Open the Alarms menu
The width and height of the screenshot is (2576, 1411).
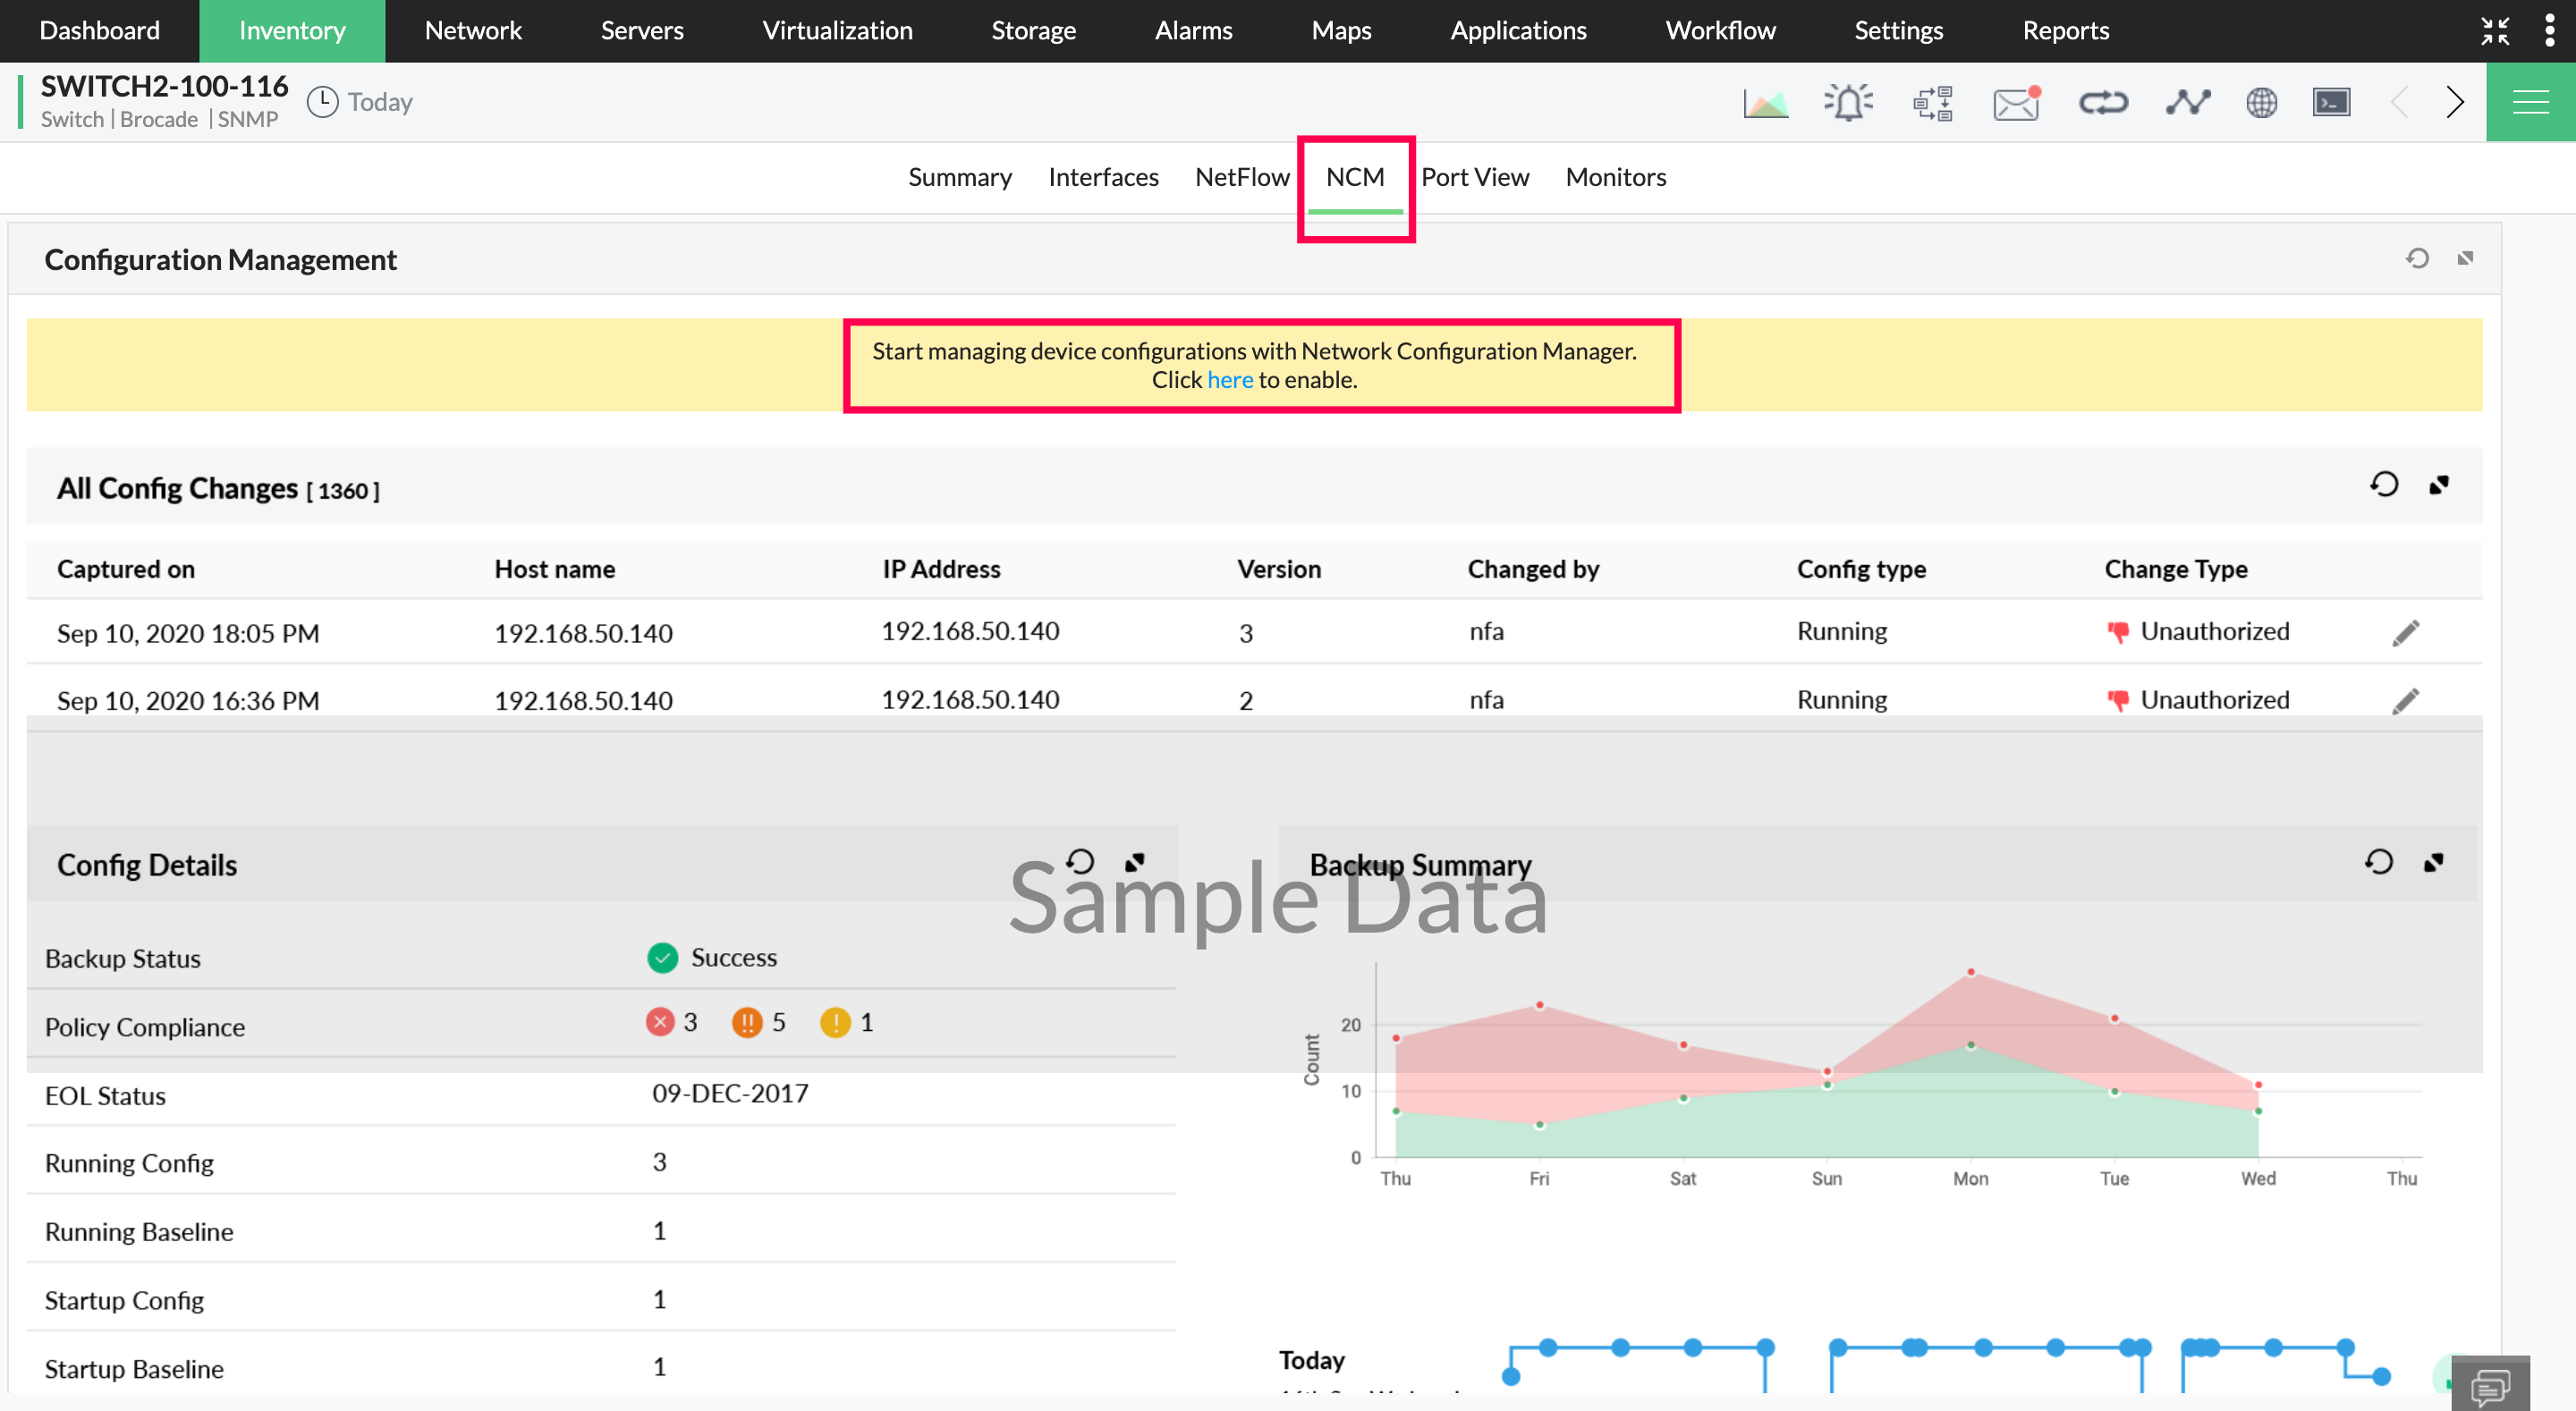(1193, 30)
